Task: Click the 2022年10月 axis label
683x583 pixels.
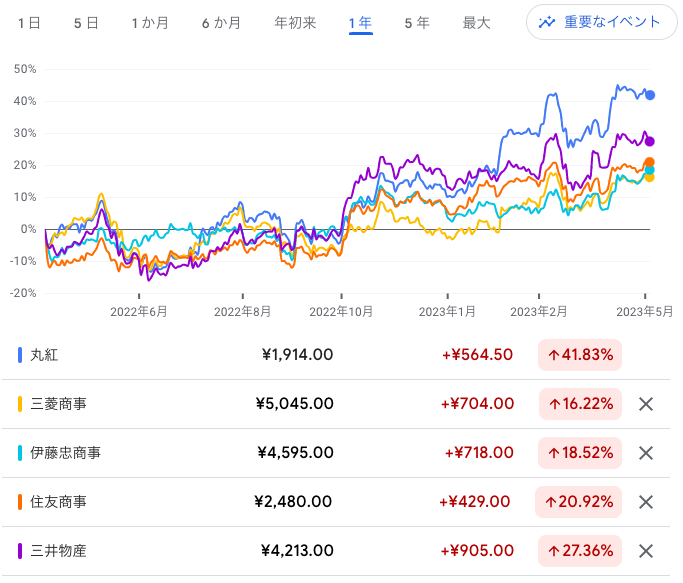Action: tap(341, 312)
